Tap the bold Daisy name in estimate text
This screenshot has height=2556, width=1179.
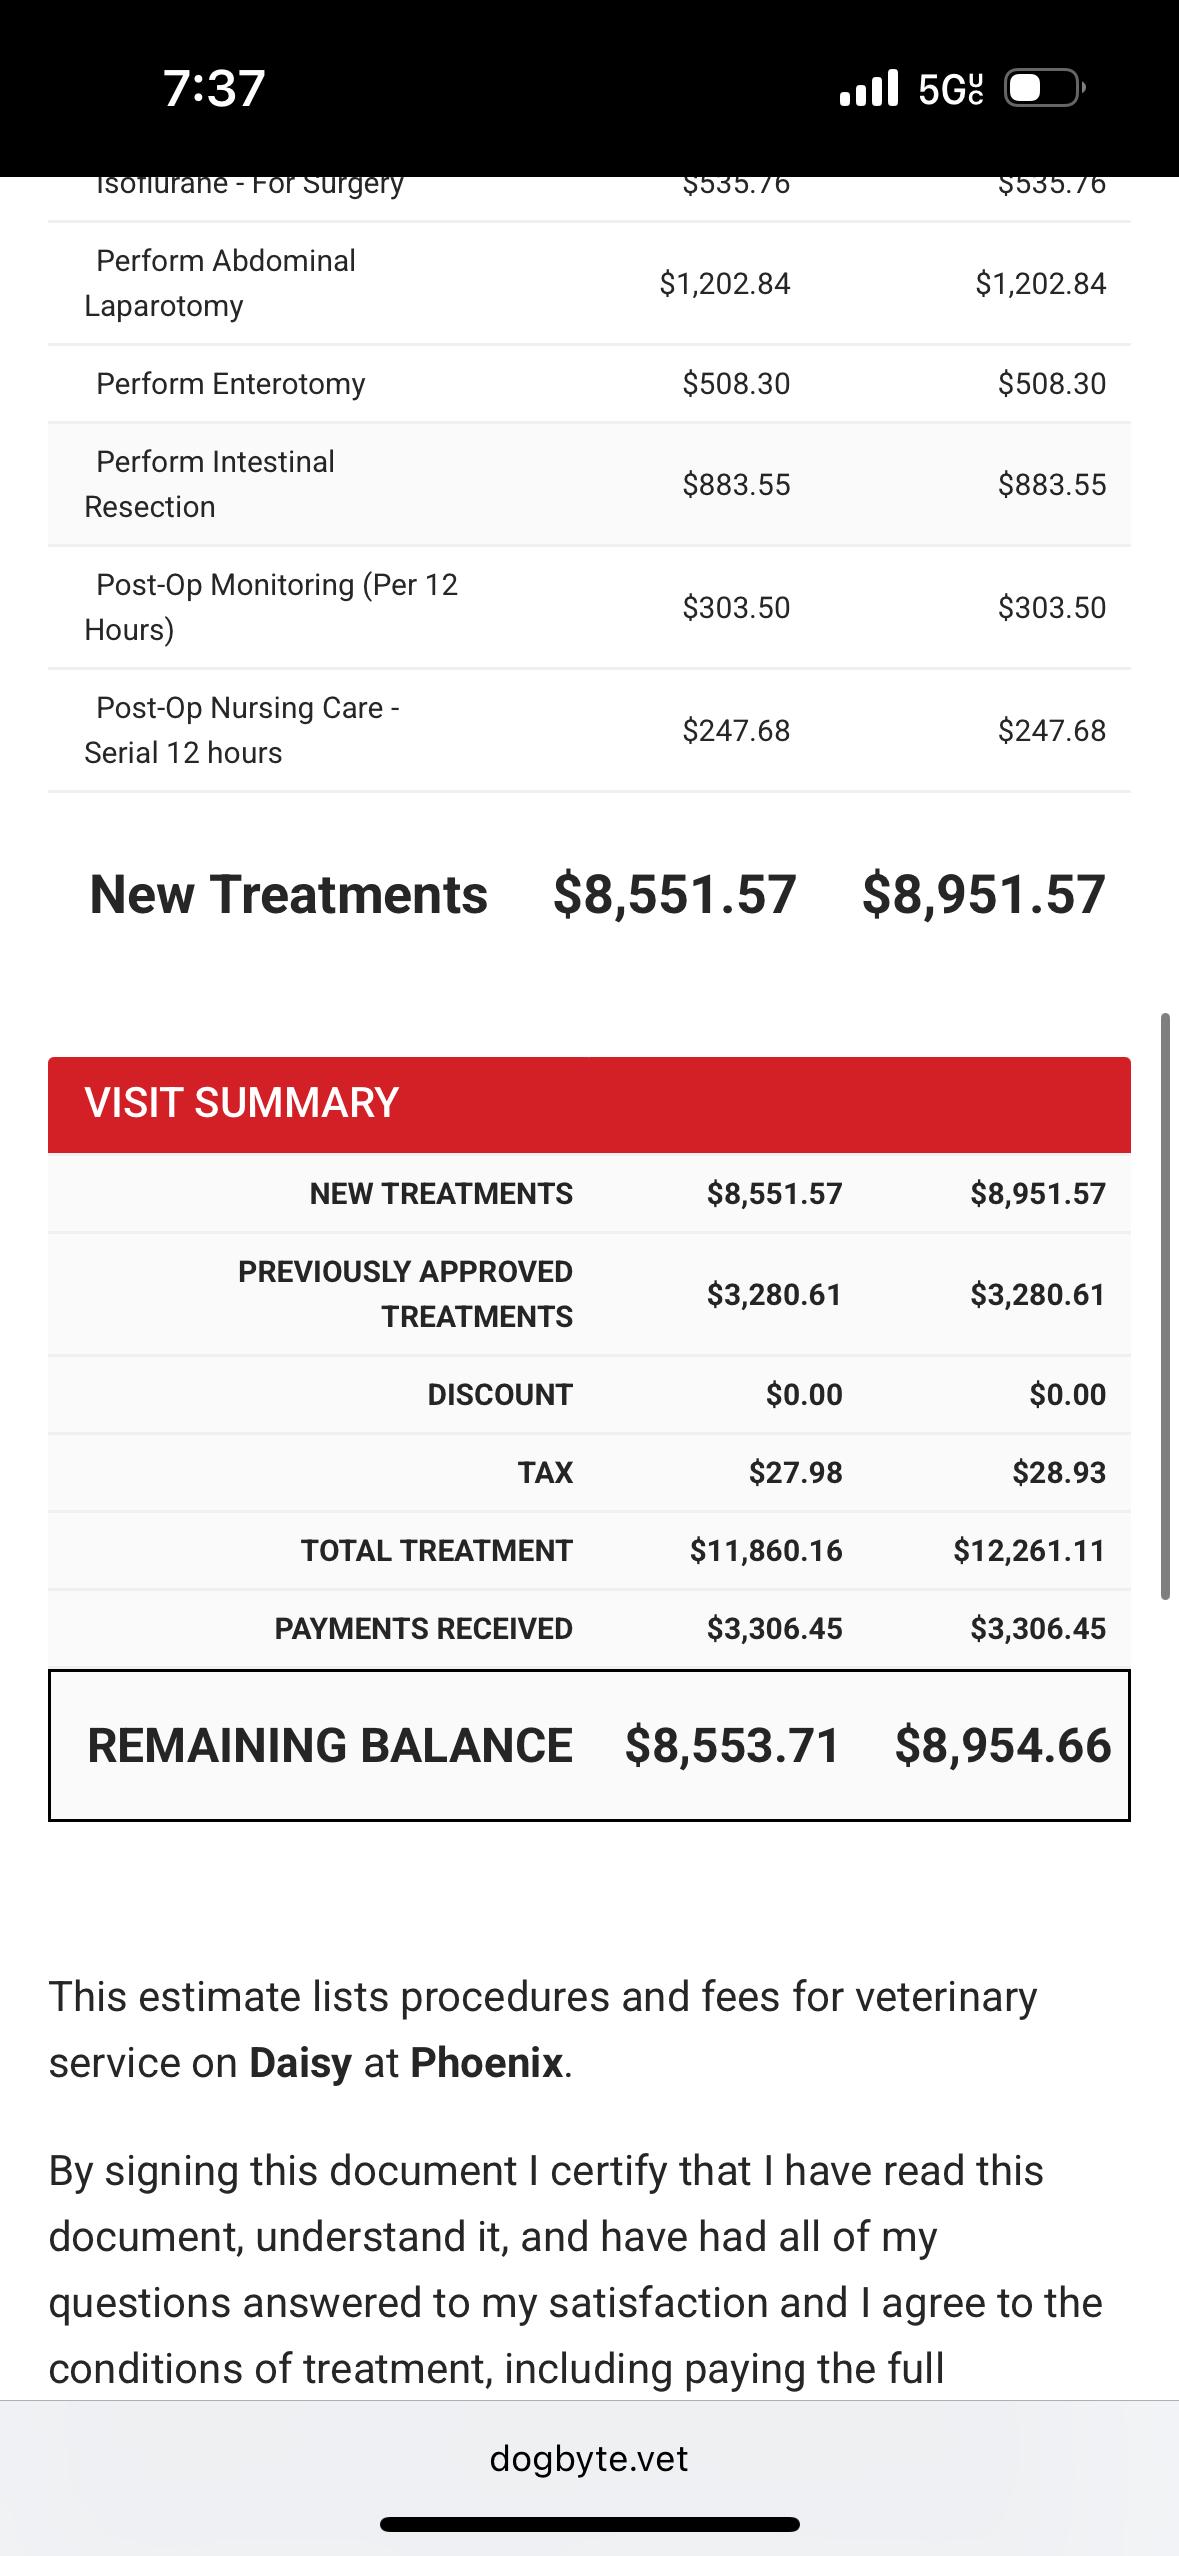point(300,2063)
